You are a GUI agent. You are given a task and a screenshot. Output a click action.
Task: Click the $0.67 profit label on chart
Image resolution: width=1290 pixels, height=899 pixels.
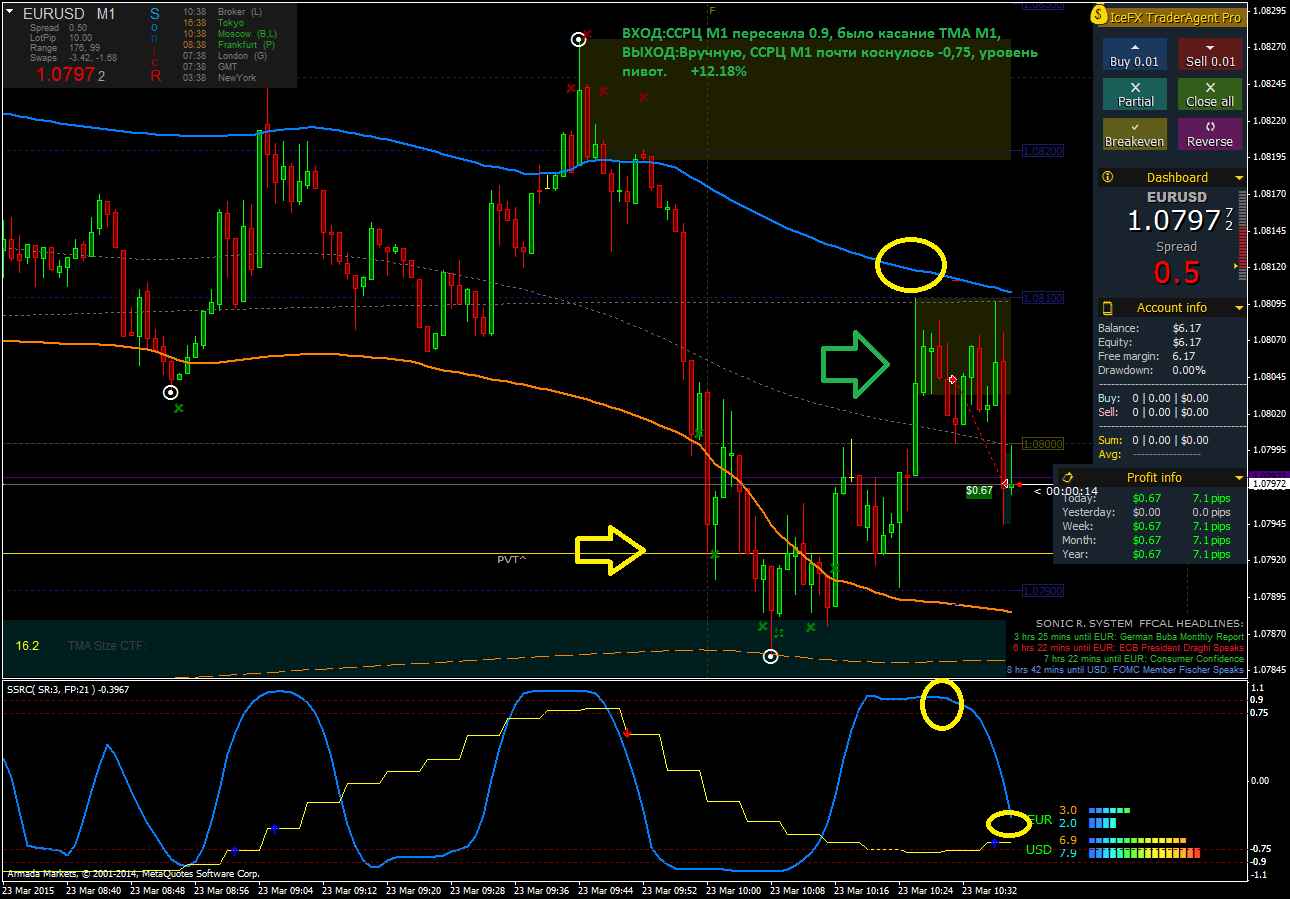point(980,490)
